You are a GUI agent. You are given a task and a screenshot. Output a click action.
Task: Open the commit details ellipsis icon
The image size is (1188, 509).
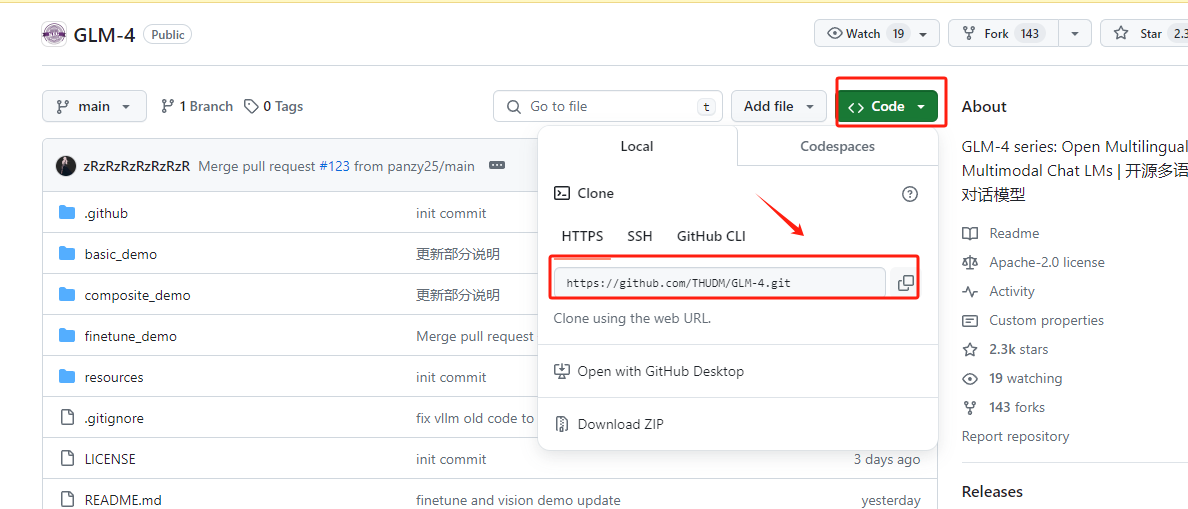coord(497,165)
